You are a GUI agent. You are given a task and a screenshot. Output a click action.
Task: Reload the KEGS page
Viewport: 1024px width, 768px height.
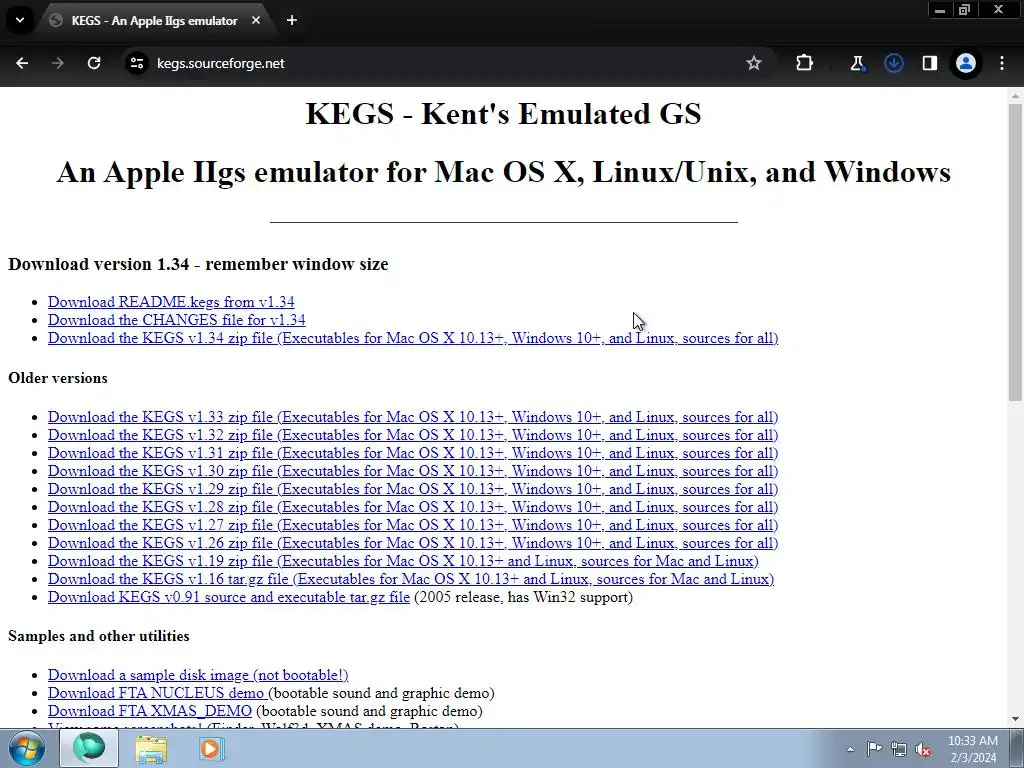pyautogui.click(x=94, y=63)
